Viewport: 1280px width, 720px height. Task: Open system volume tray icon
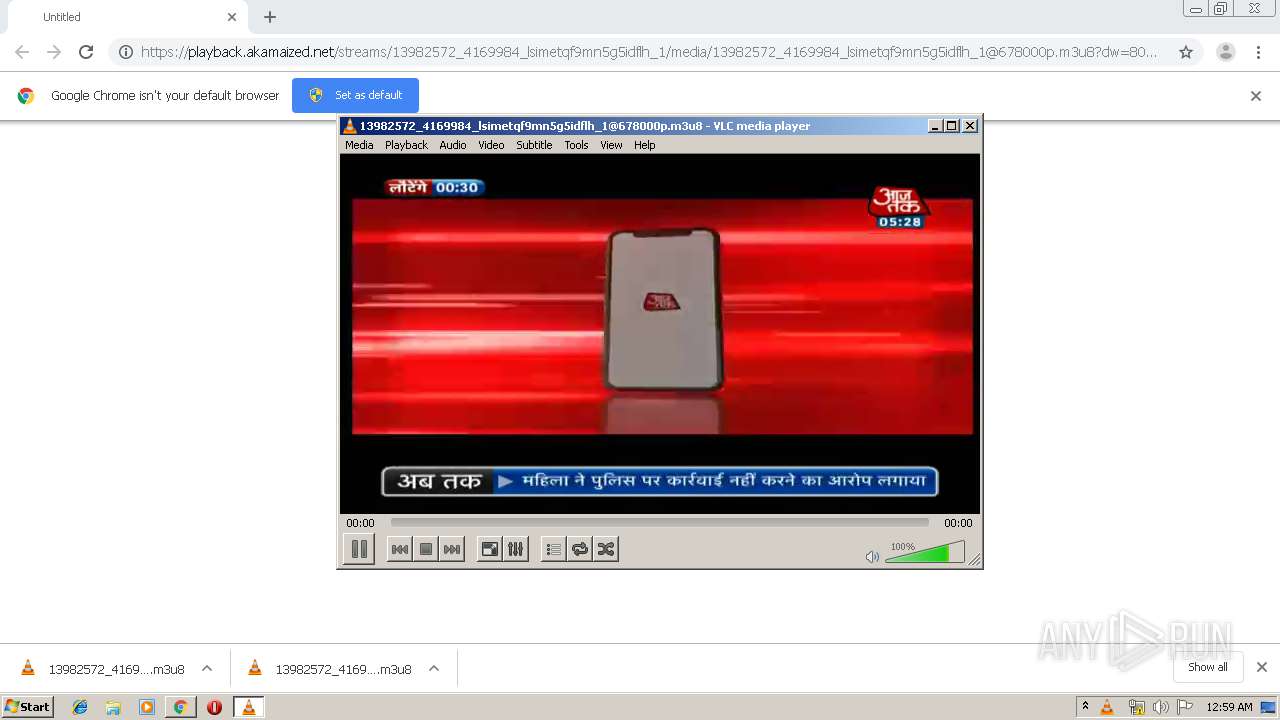coord(1160,707)
